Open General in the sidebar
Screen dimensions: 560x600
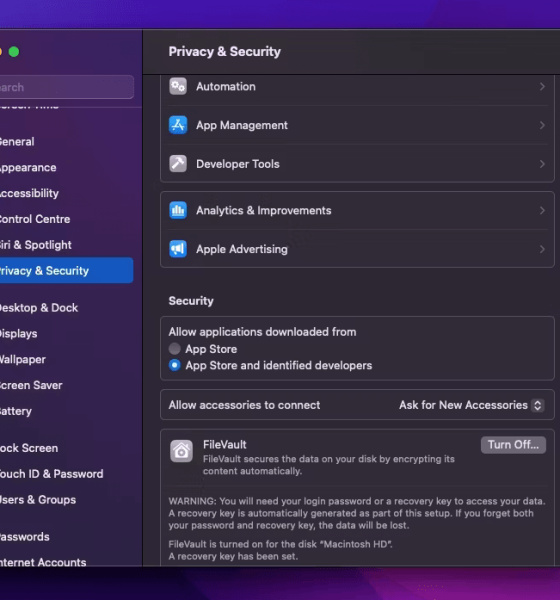point(17,142)
